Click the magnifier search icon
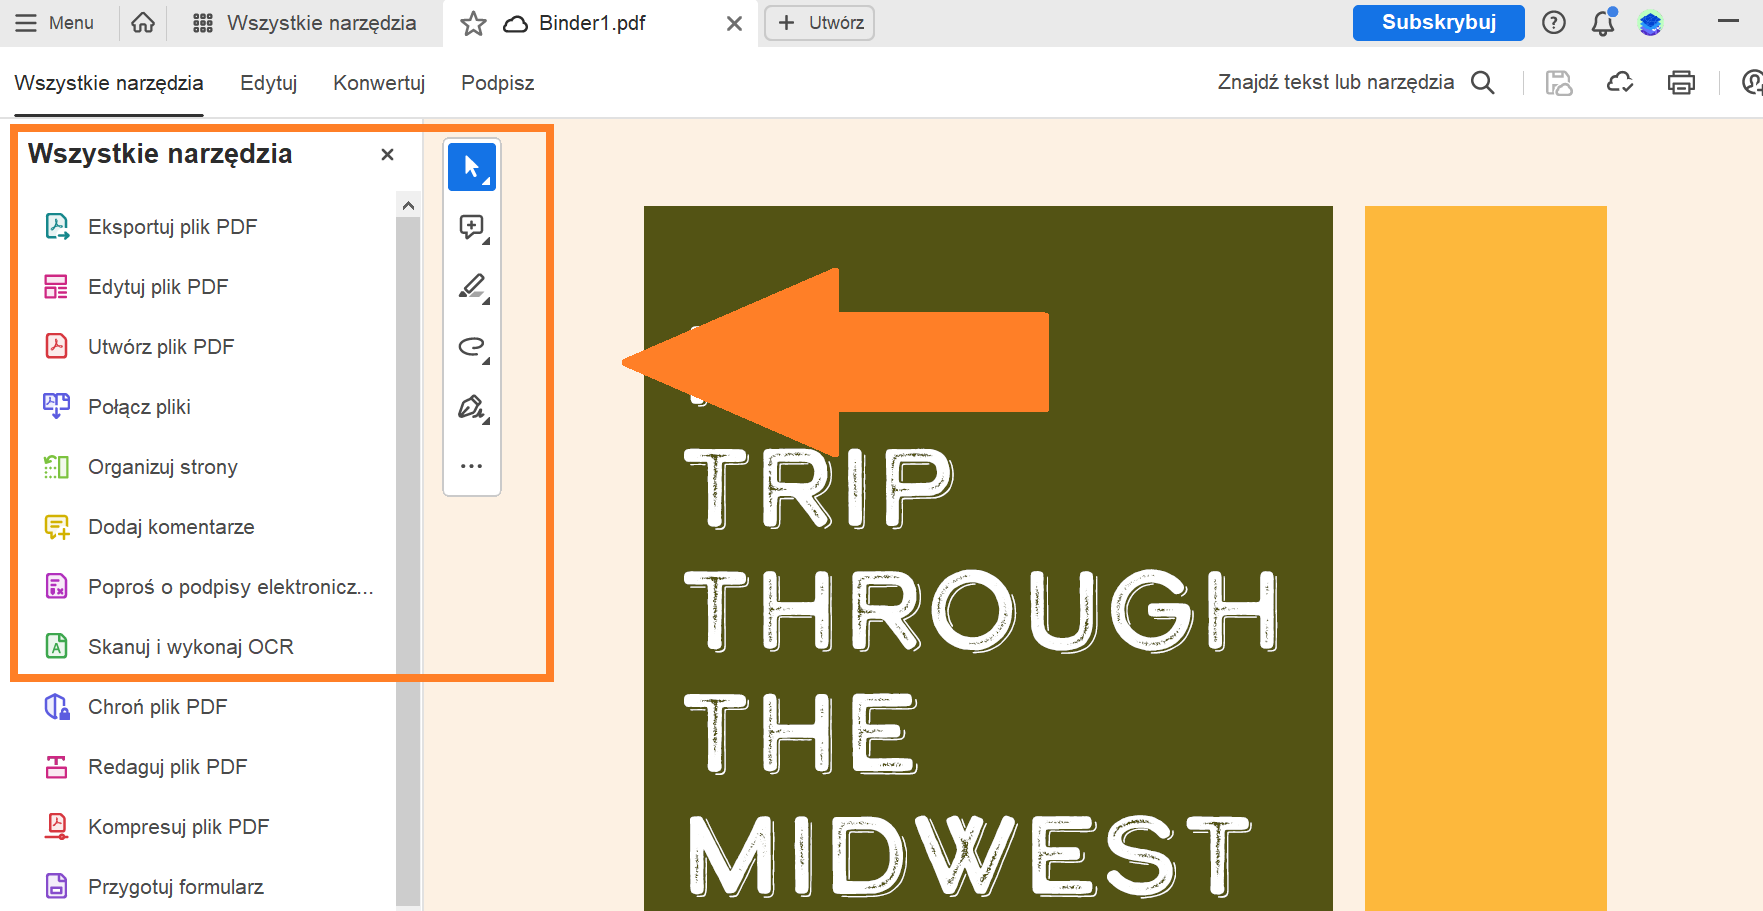The image size is (1763, 911). (1483, 82)
